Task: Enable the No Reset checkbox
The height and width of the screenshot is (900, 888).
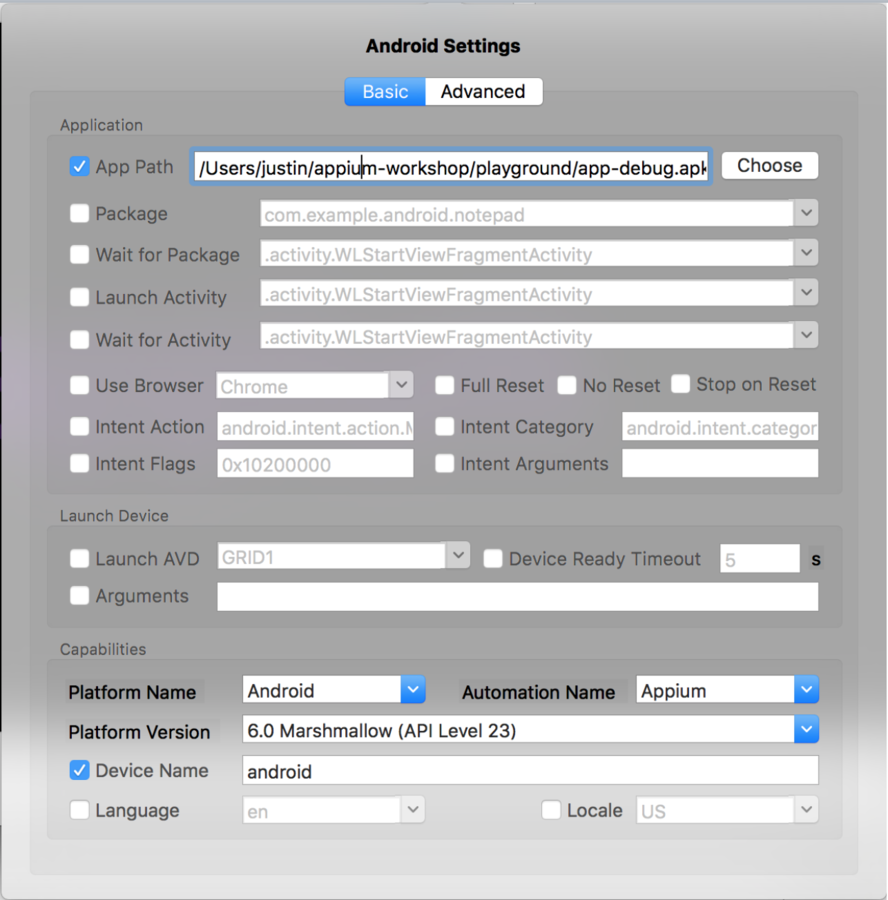Action: pyautogui.click(x=567, y=385)
